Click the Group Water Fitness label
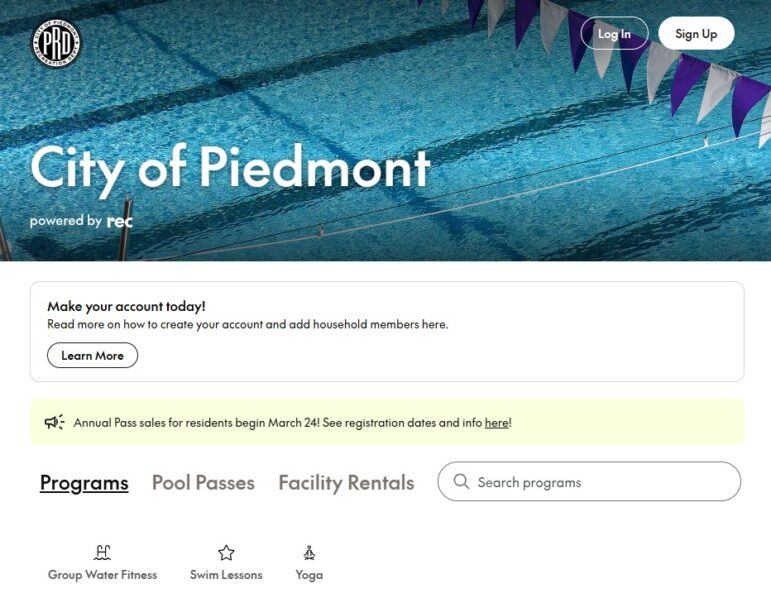The width and height of the screenshot is (771, 598). tap(102, 575)
